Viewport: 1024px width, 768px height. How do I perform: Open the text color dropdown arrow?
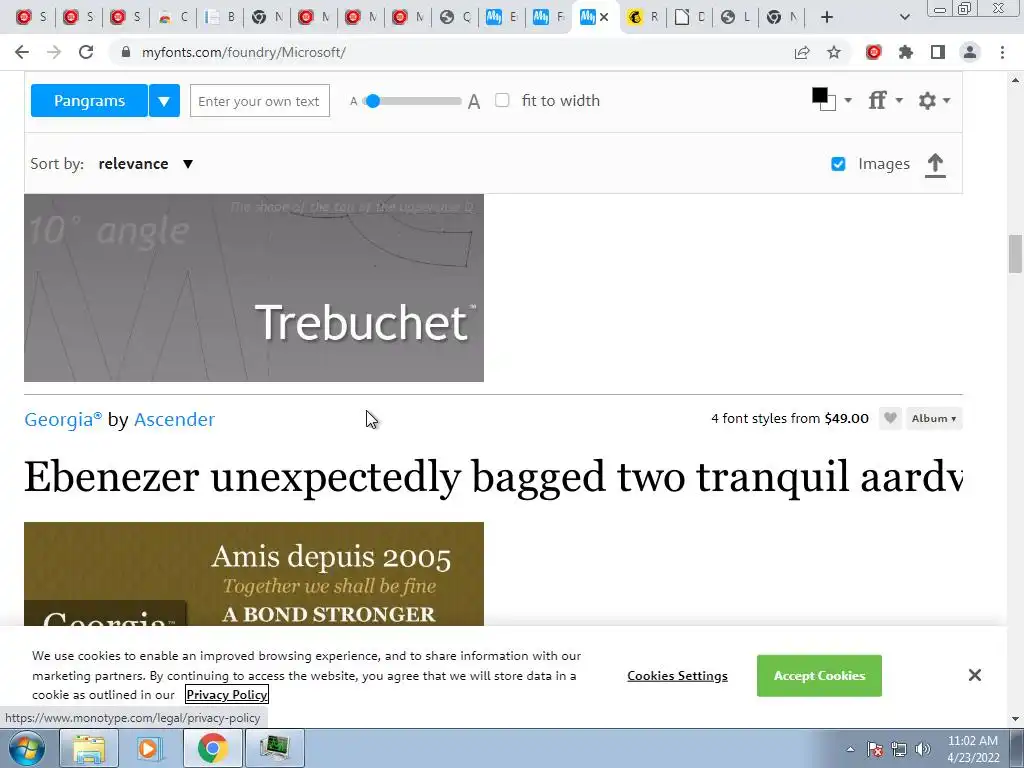[848, 100]
